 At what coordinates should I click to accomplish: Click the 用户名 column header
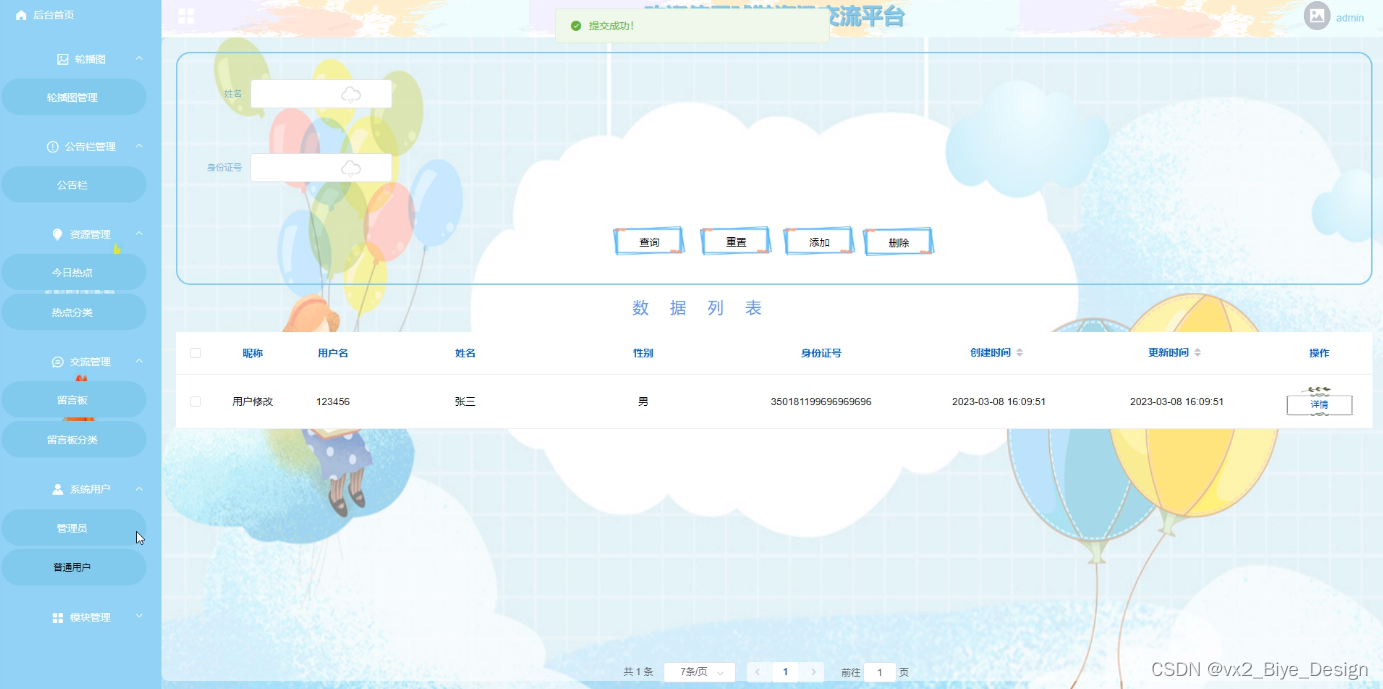tap(333, 353)
